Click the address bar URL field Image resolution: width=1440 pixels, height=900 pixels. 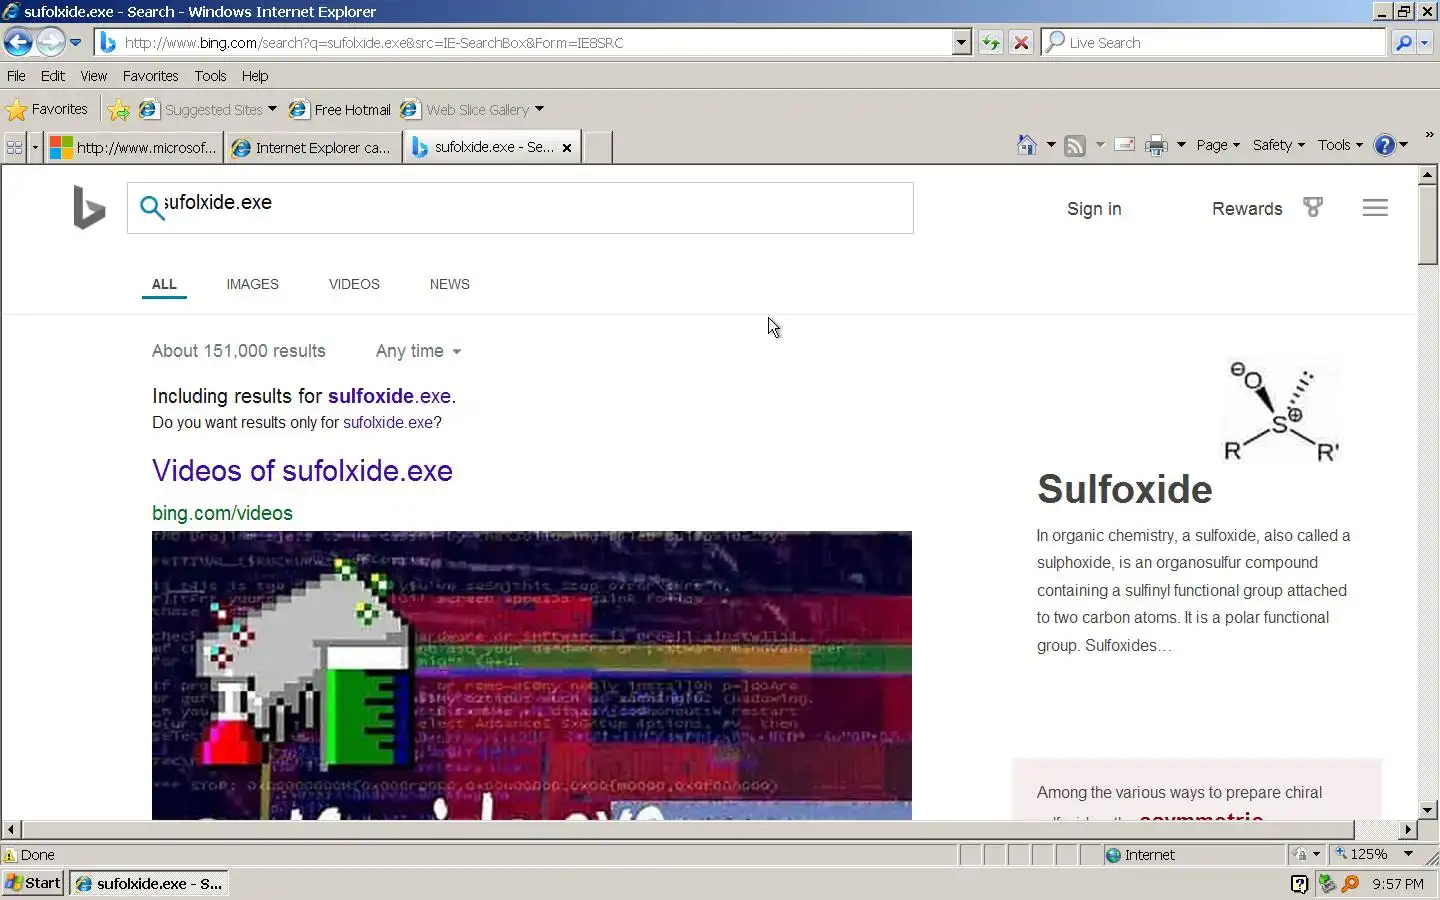(x=535, y=43)
